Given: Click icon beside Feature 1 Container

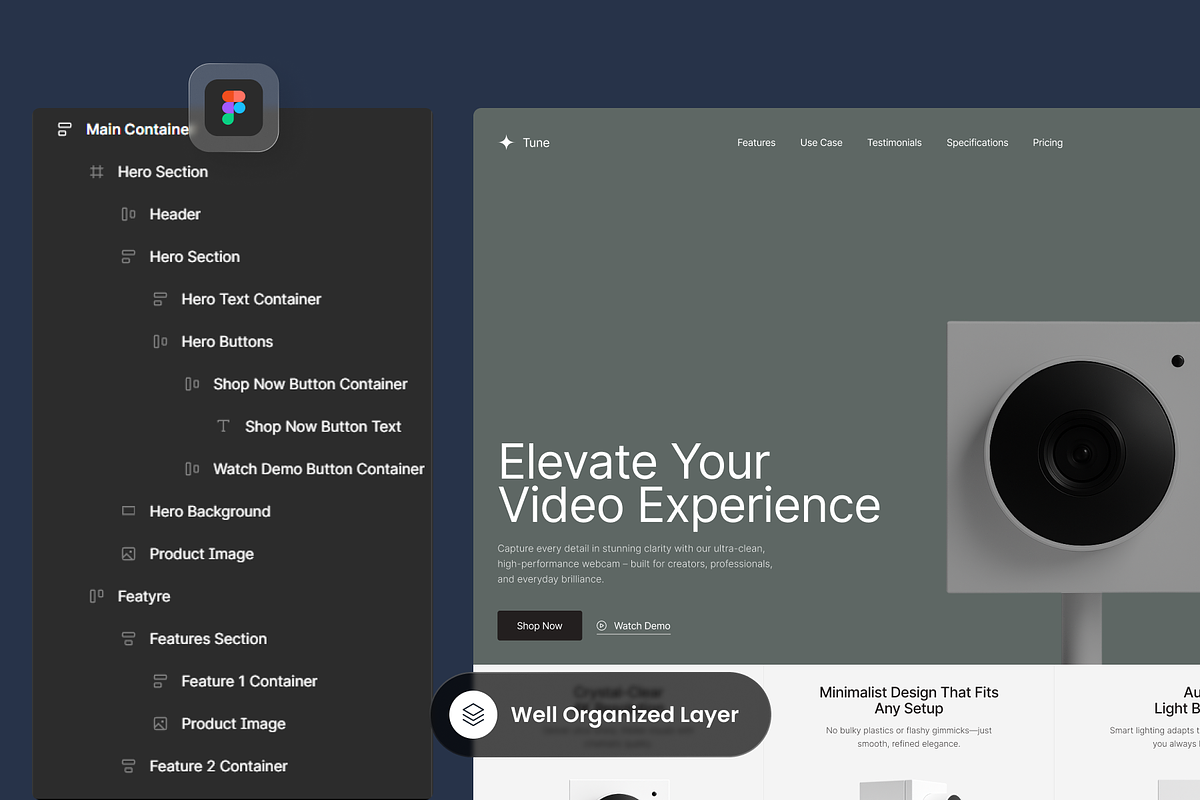Looking at the screenshot, I should click(160, 681).
